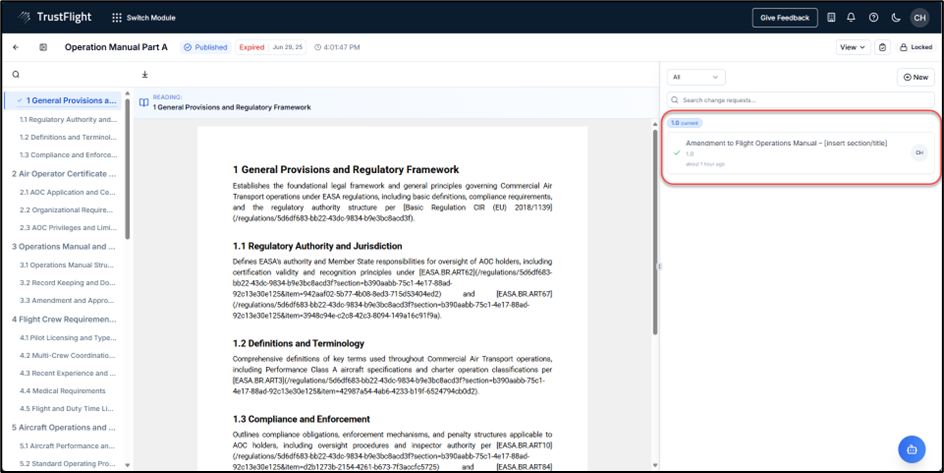The width and height of the screenshot is (944, 473).
Task: Select 4 Flight Crew Requirements section
Action: pos(63,319)
